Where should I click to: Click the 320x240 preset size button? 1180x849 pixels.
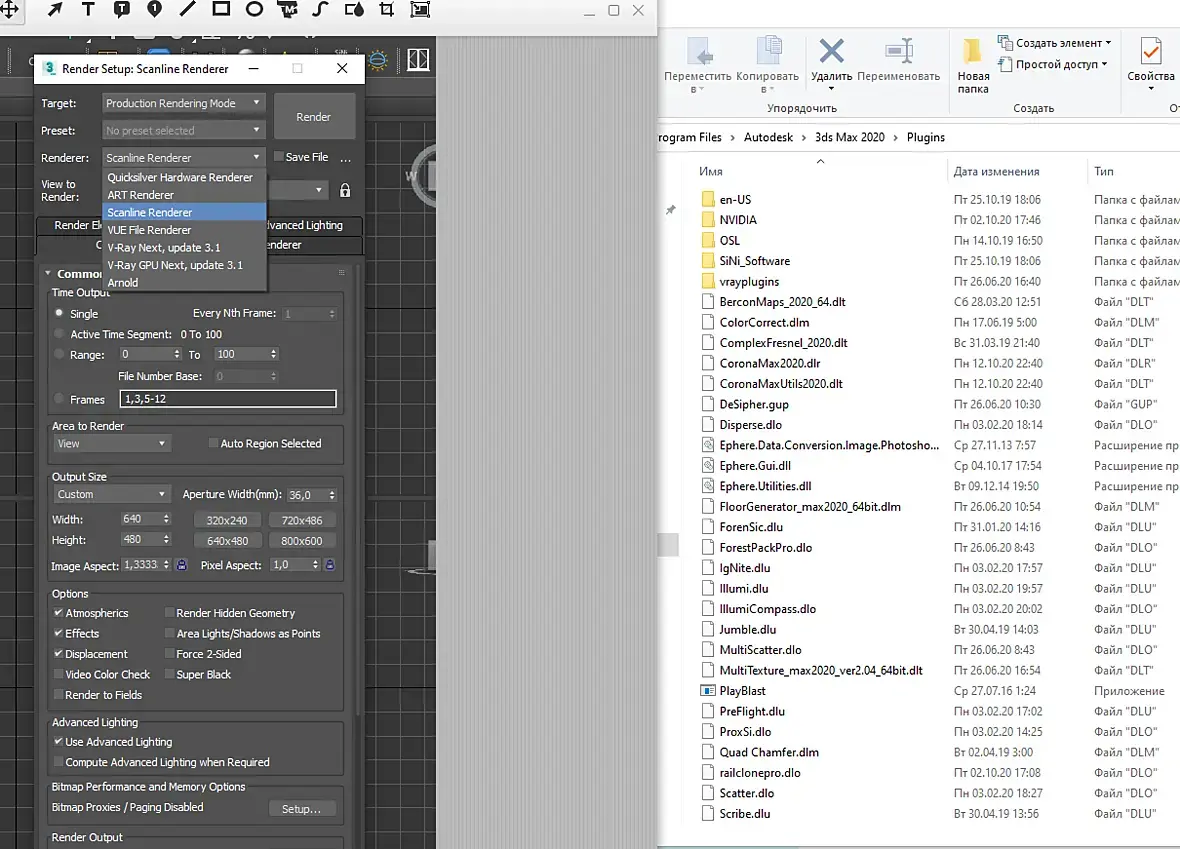click(227, 520)
